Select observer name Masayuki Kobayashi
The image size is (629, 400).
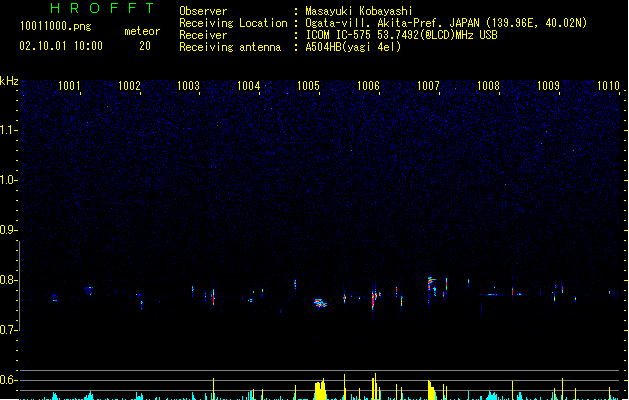(x=359, y=11)
